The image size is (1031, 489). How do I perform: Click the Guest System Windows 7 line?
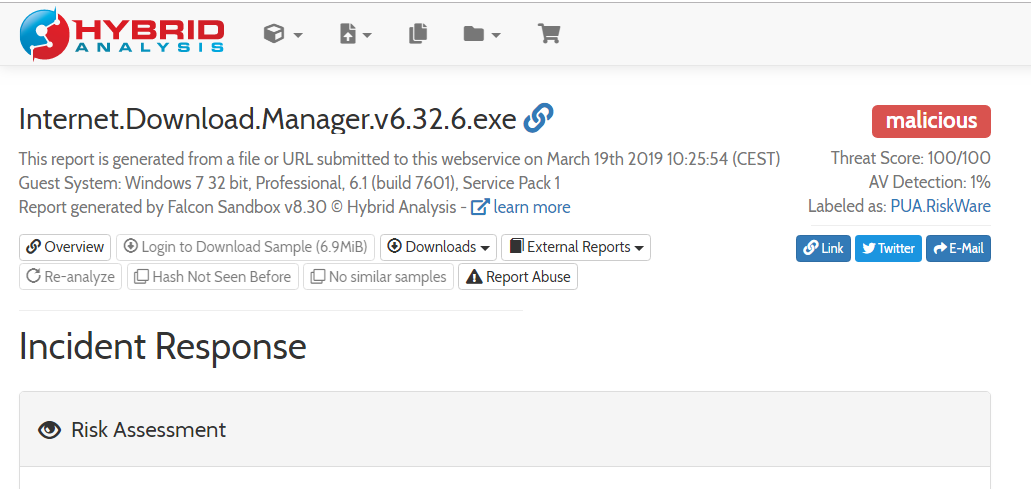coord(289,182)
